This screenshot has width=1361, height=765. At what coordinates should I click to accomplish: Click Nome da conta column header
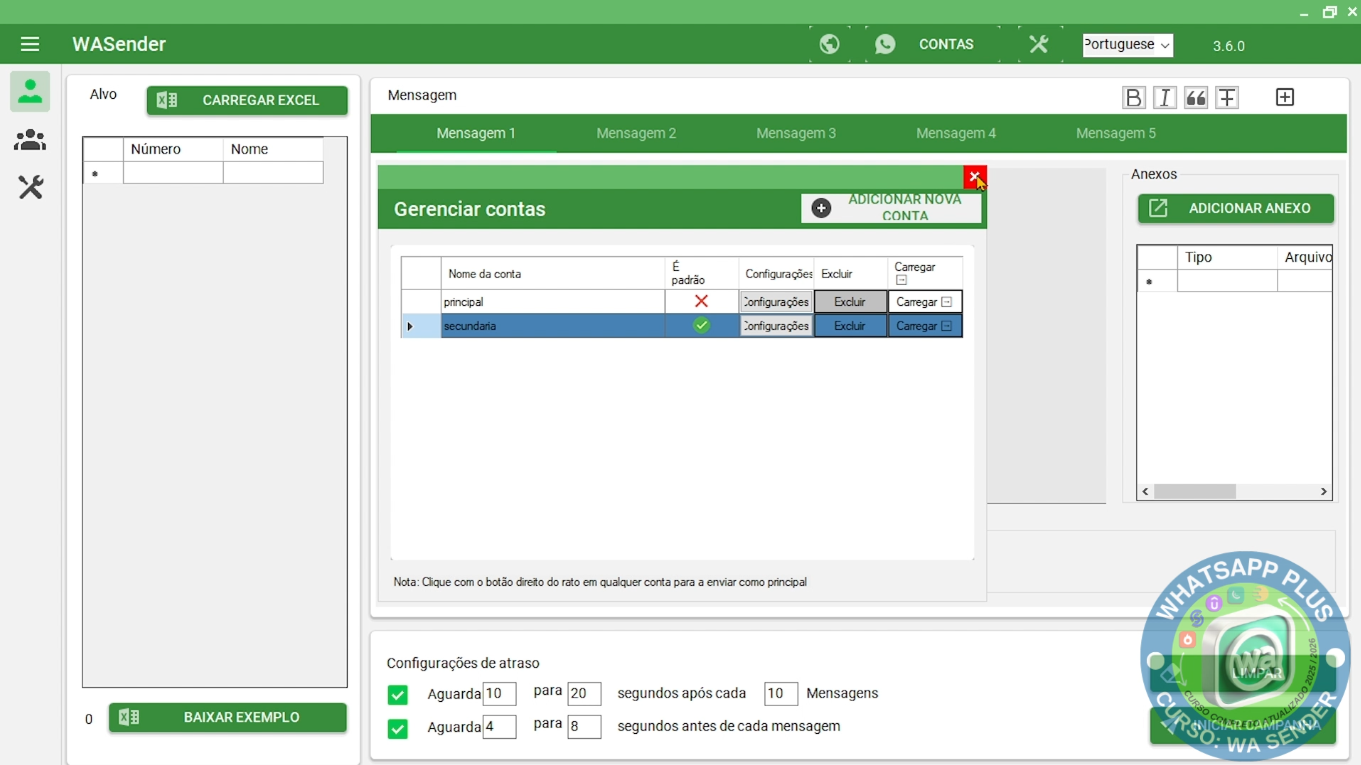[x=553, y=274]
